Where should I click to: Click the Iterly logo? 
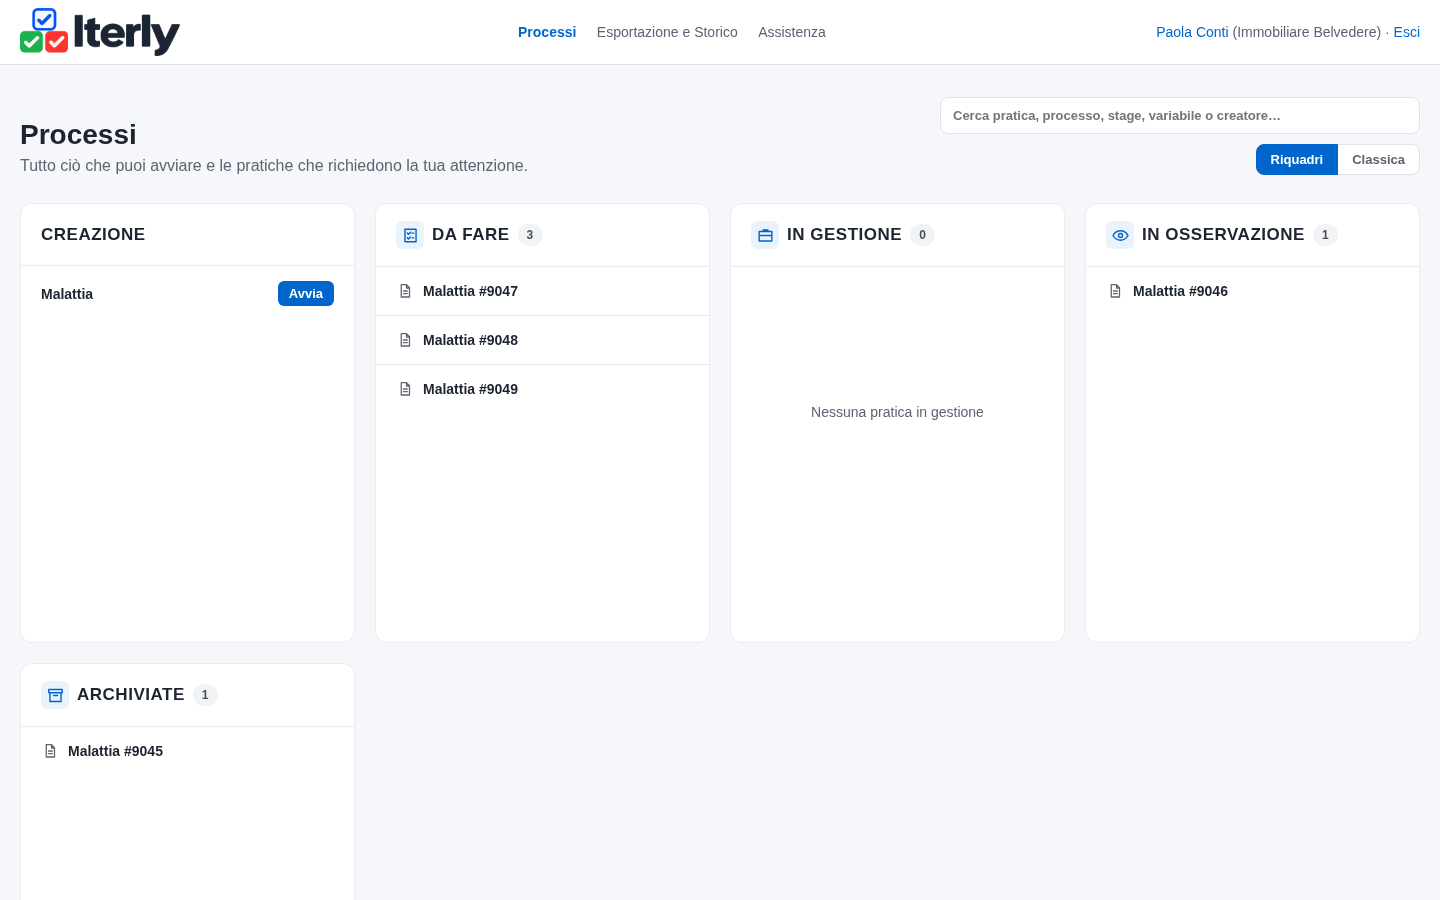coord(100,32)
